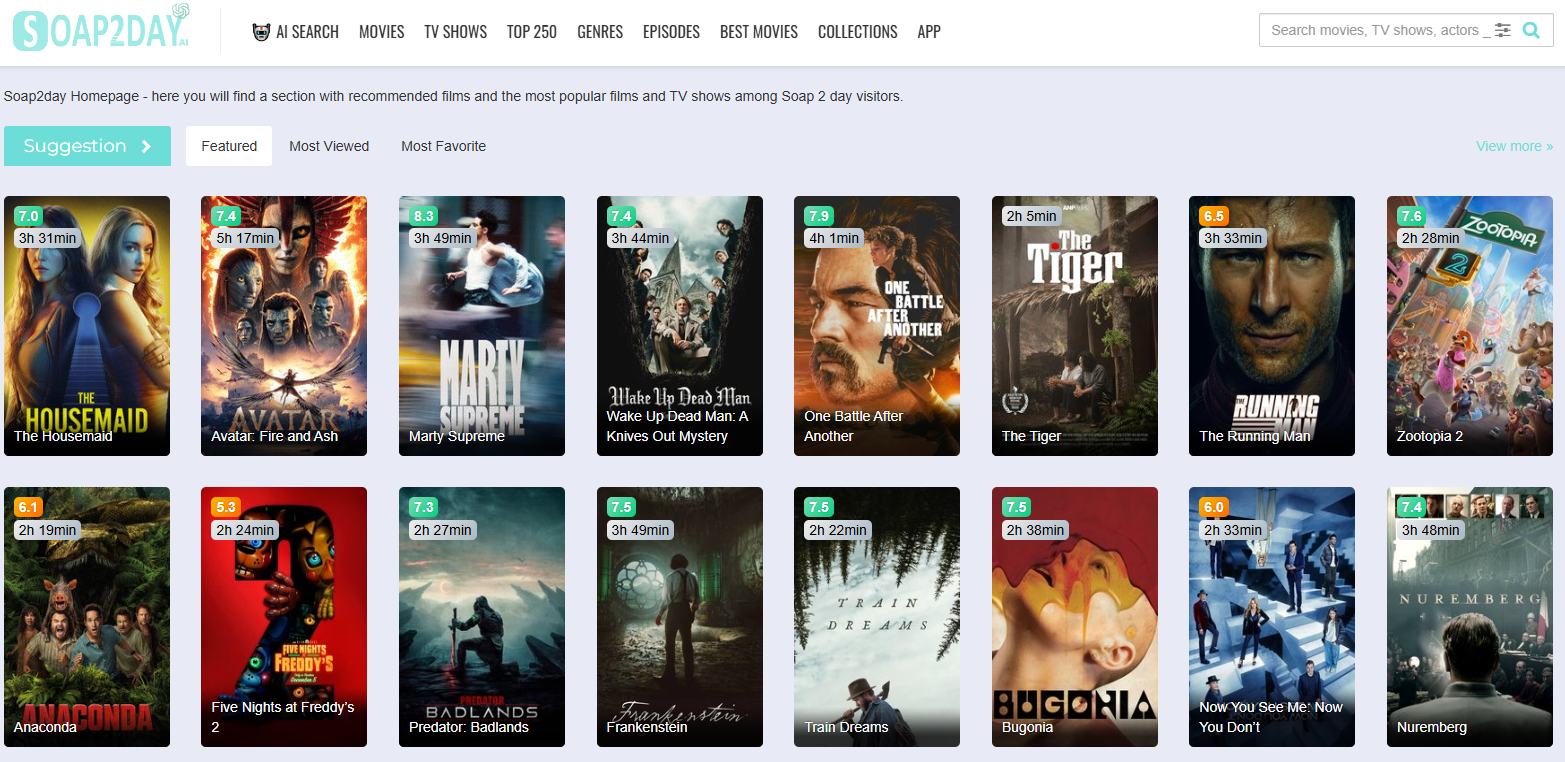Click the View more link

pos(1514,146)
